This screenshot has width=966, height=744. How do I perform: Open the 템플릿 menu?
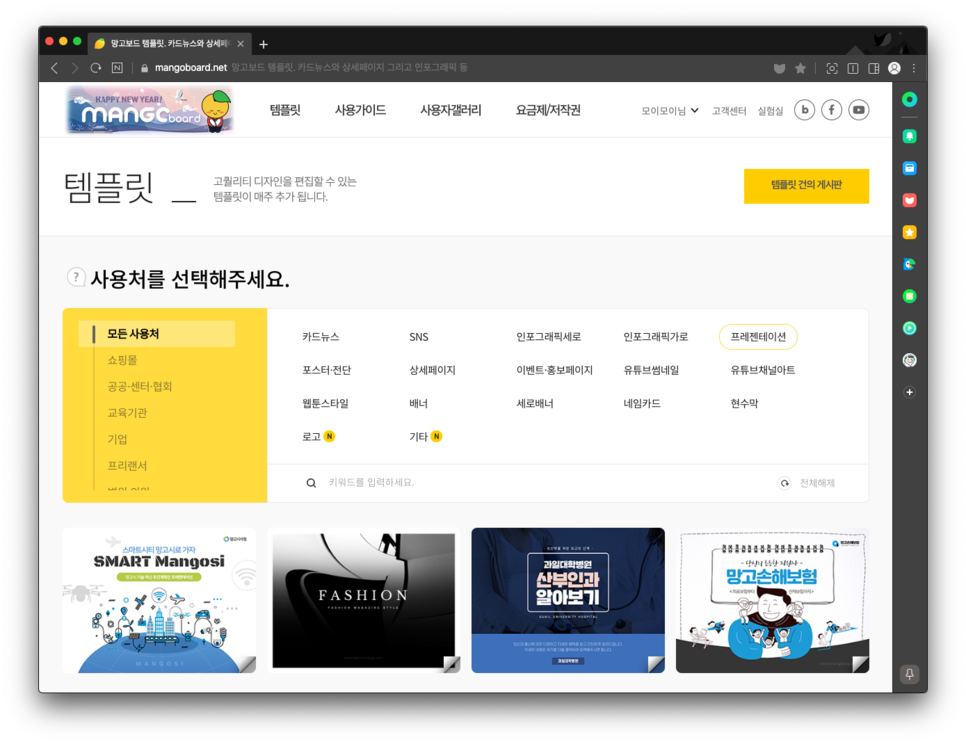(x=285, y=110)
